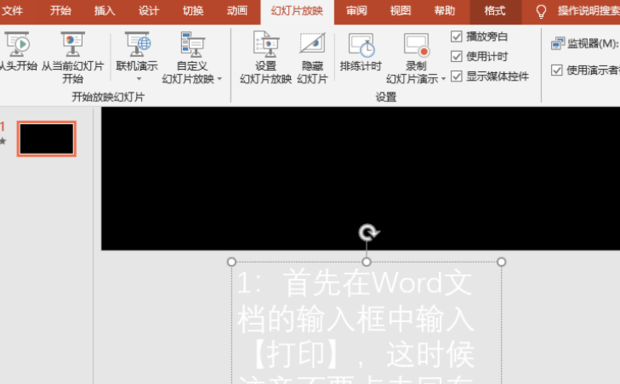Screen dimensions: 620x384
Task: Toggle 使用计时 use timings checkbox
Action: pos(456,57)
